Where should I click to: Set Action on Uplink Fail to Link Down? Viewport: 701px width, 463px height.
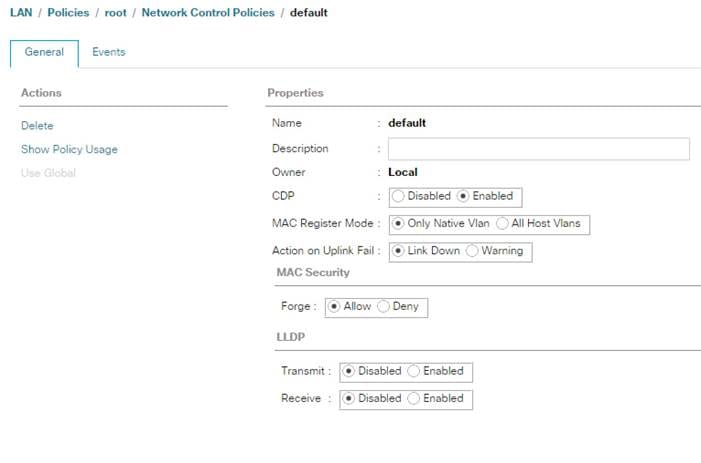tap(398, 251)
